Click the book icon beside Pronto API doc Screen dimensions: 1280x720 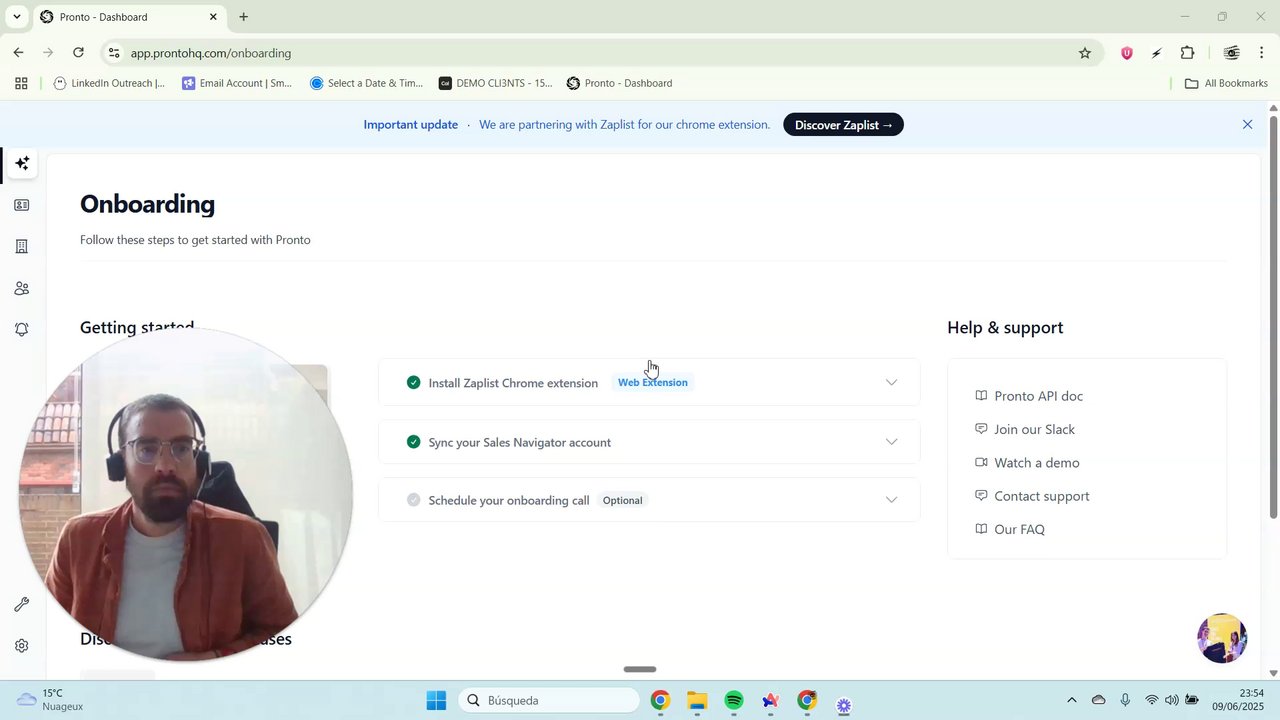click(x=981, y=396)
